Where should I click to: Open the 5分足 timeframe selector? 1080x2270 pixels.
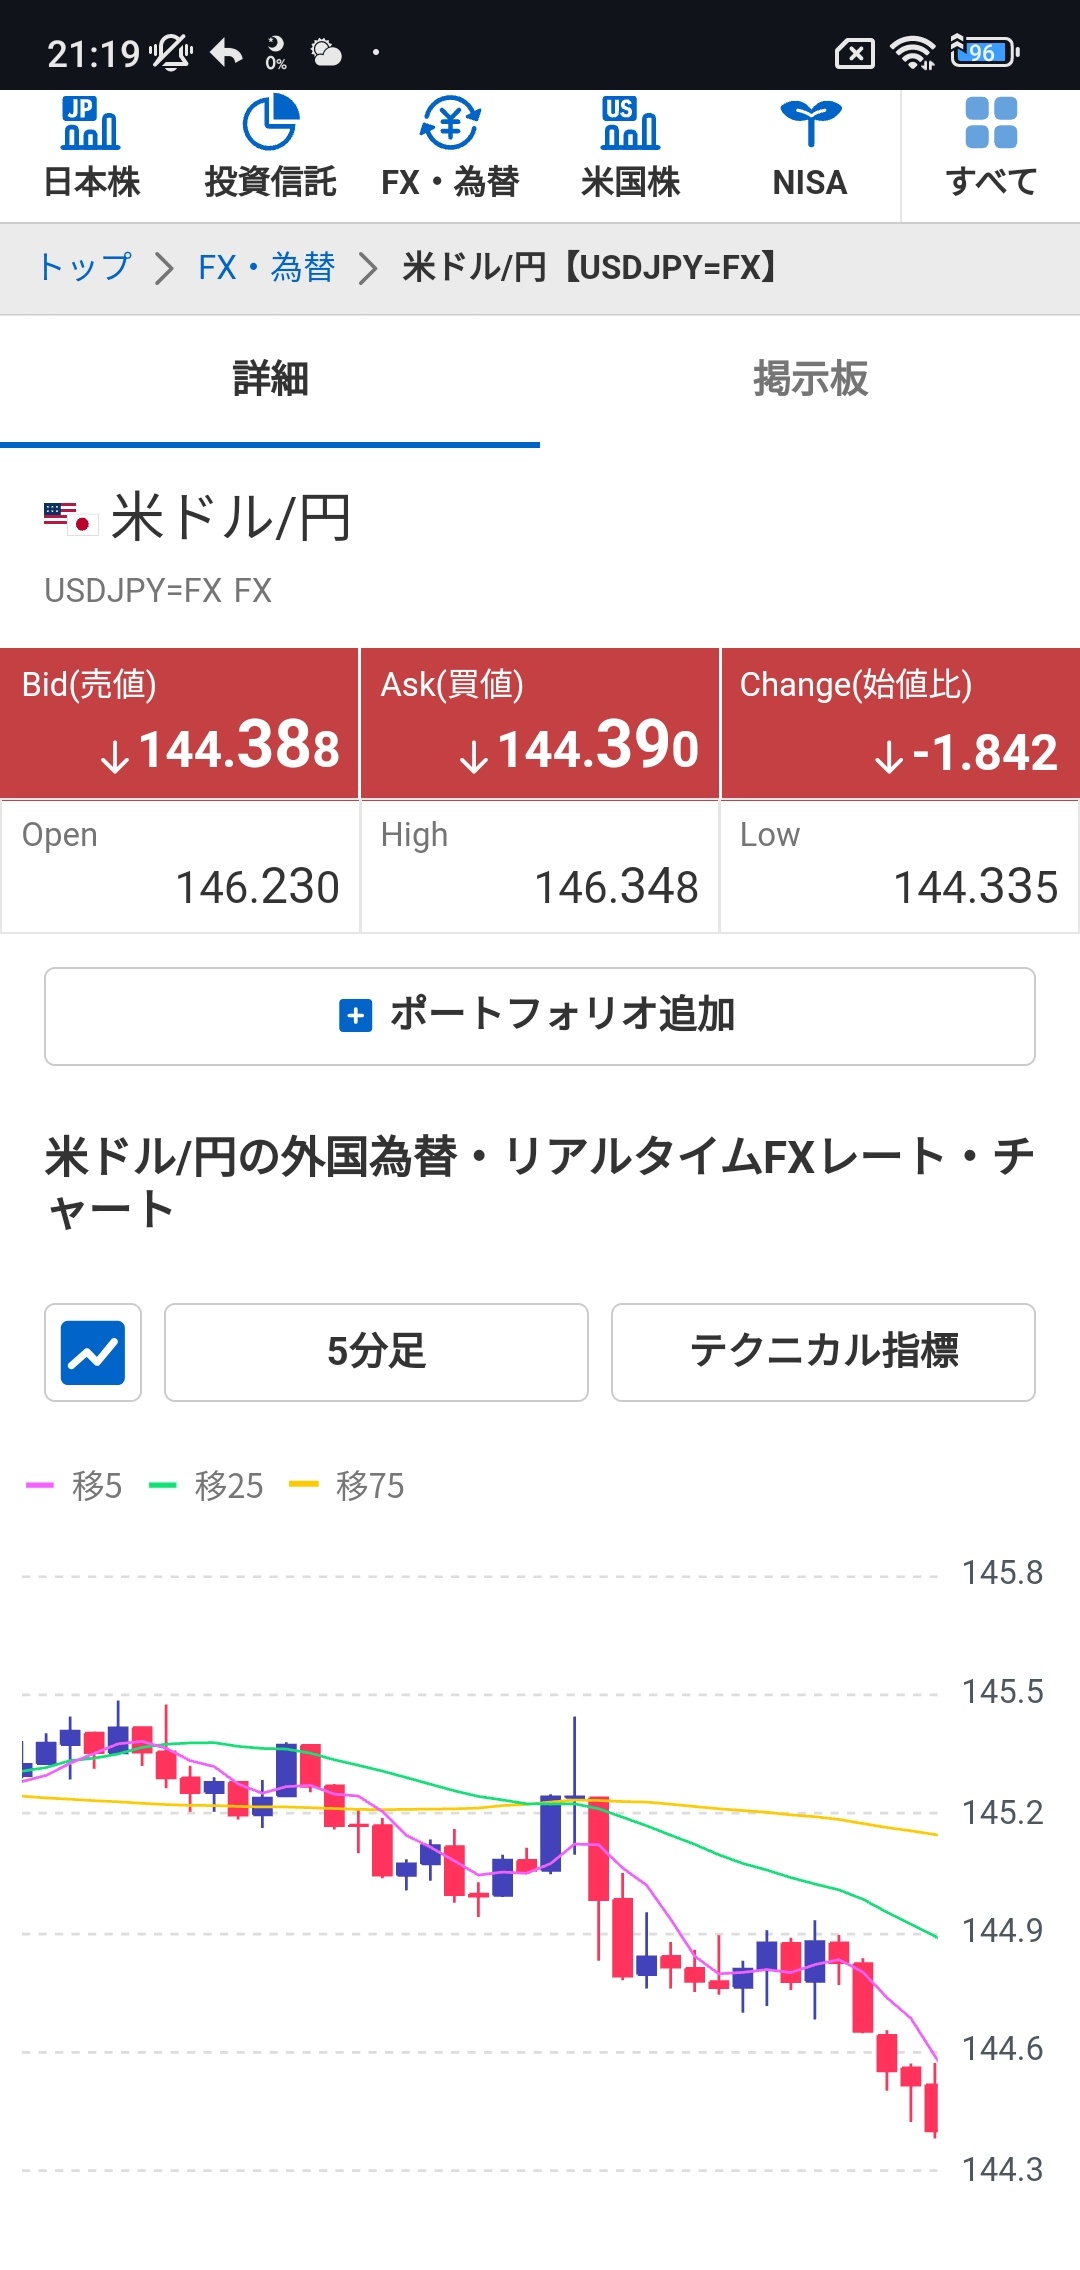376,1352
